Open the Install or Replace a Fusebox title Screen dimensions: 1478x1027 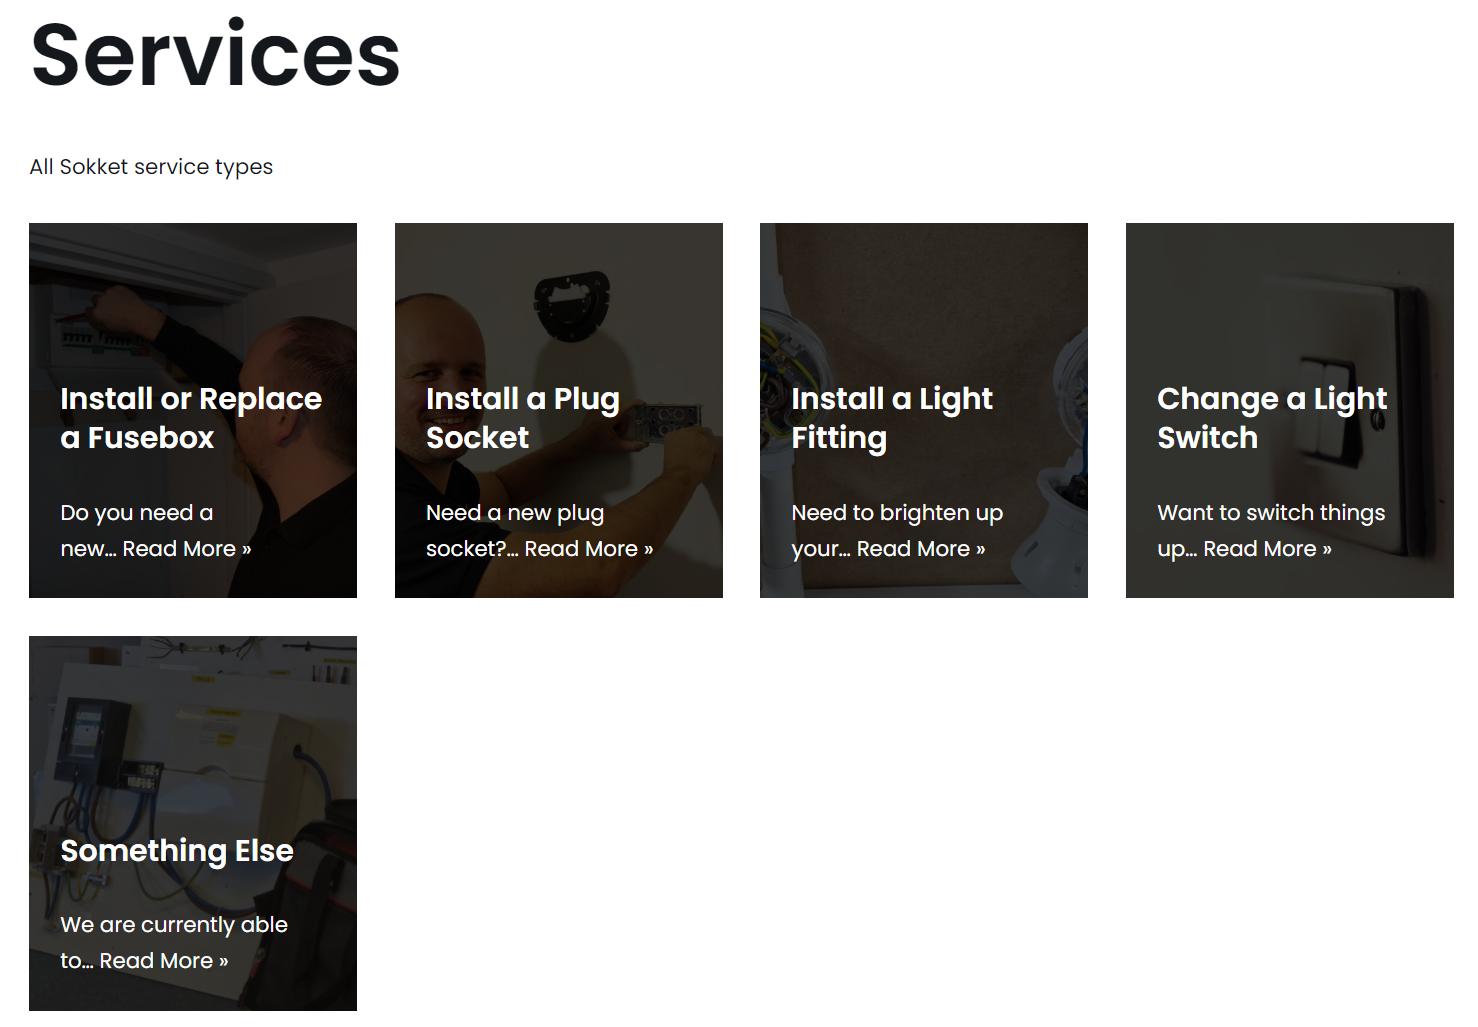(190, 418)
